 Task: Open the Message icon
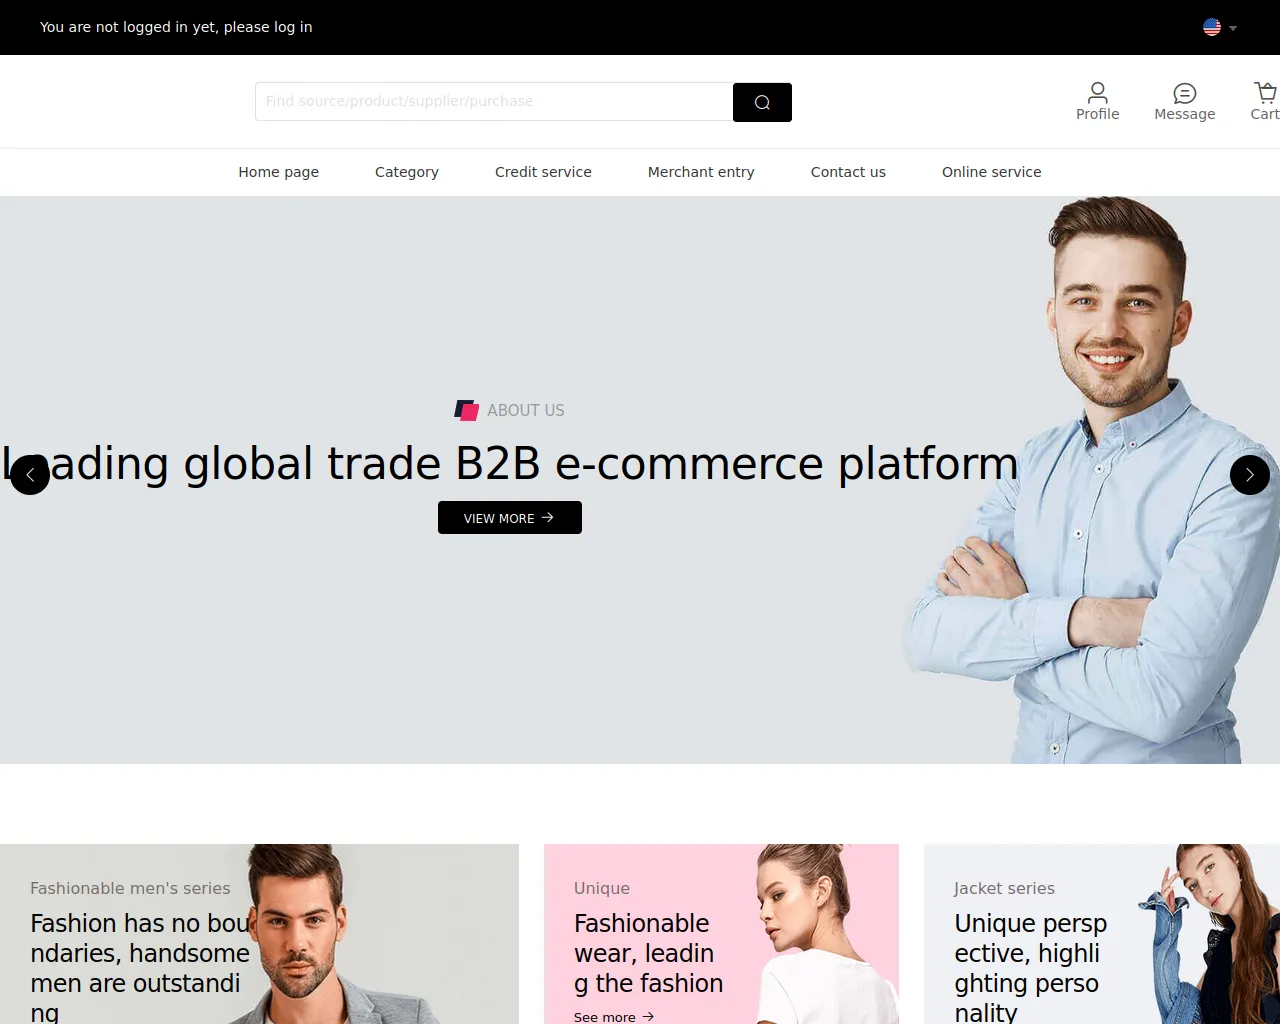click(1184, 93)
